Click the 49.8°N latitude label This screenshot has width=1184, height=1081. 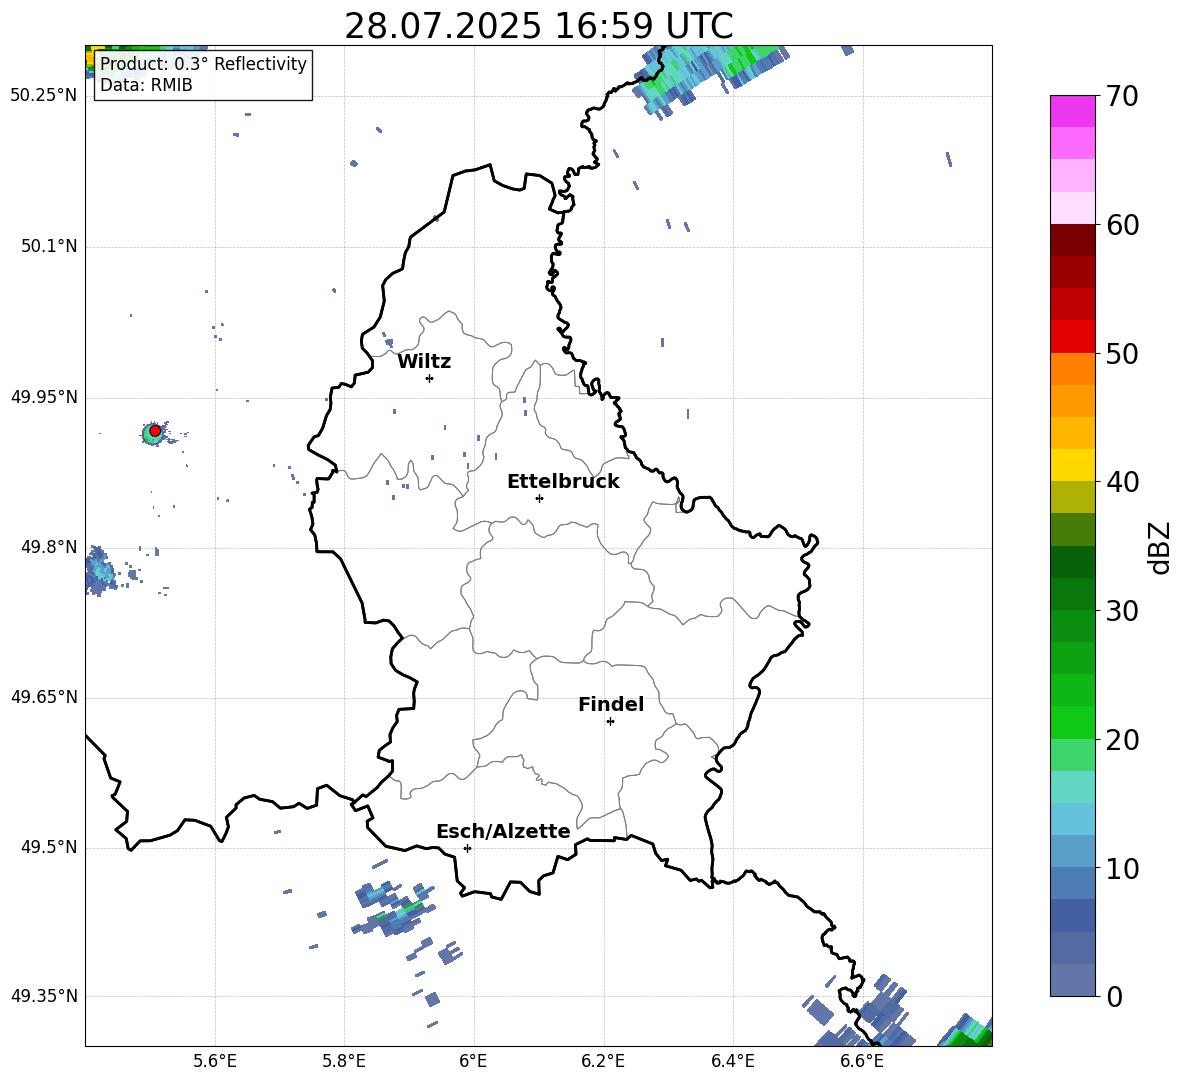pyautogui.click(x=49, y=547)
